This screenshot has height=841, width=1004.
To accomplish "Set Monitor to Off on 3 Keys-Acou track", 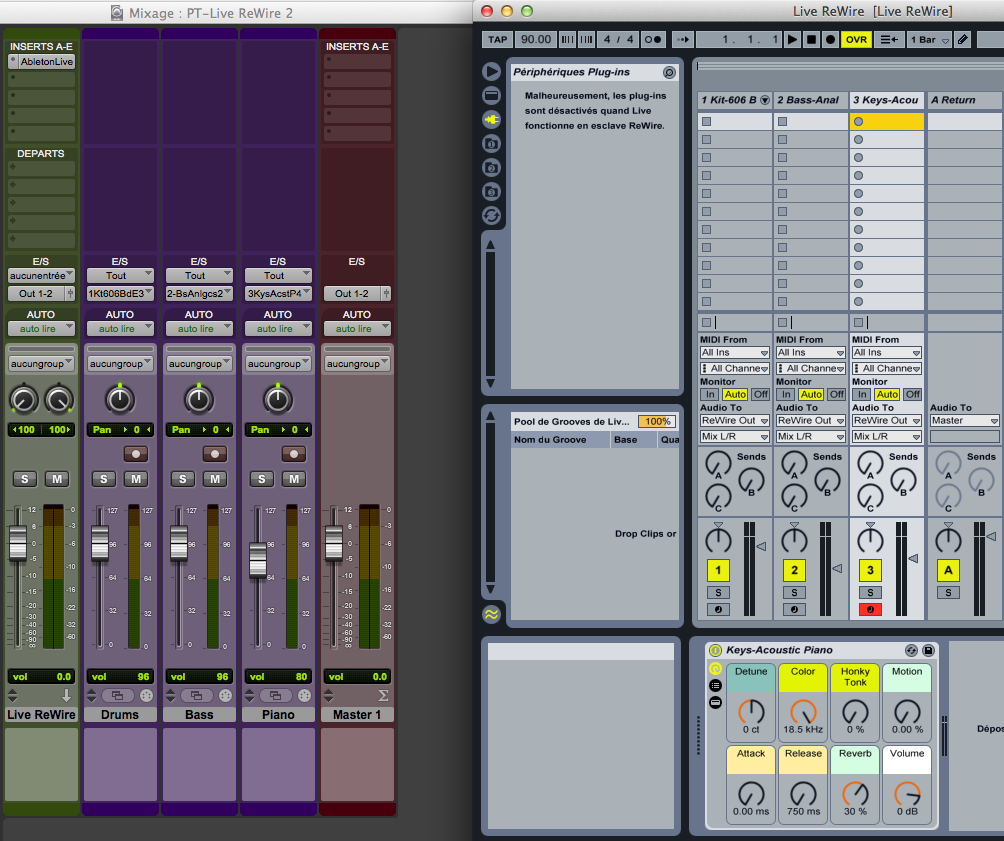I will pos(913,395).
